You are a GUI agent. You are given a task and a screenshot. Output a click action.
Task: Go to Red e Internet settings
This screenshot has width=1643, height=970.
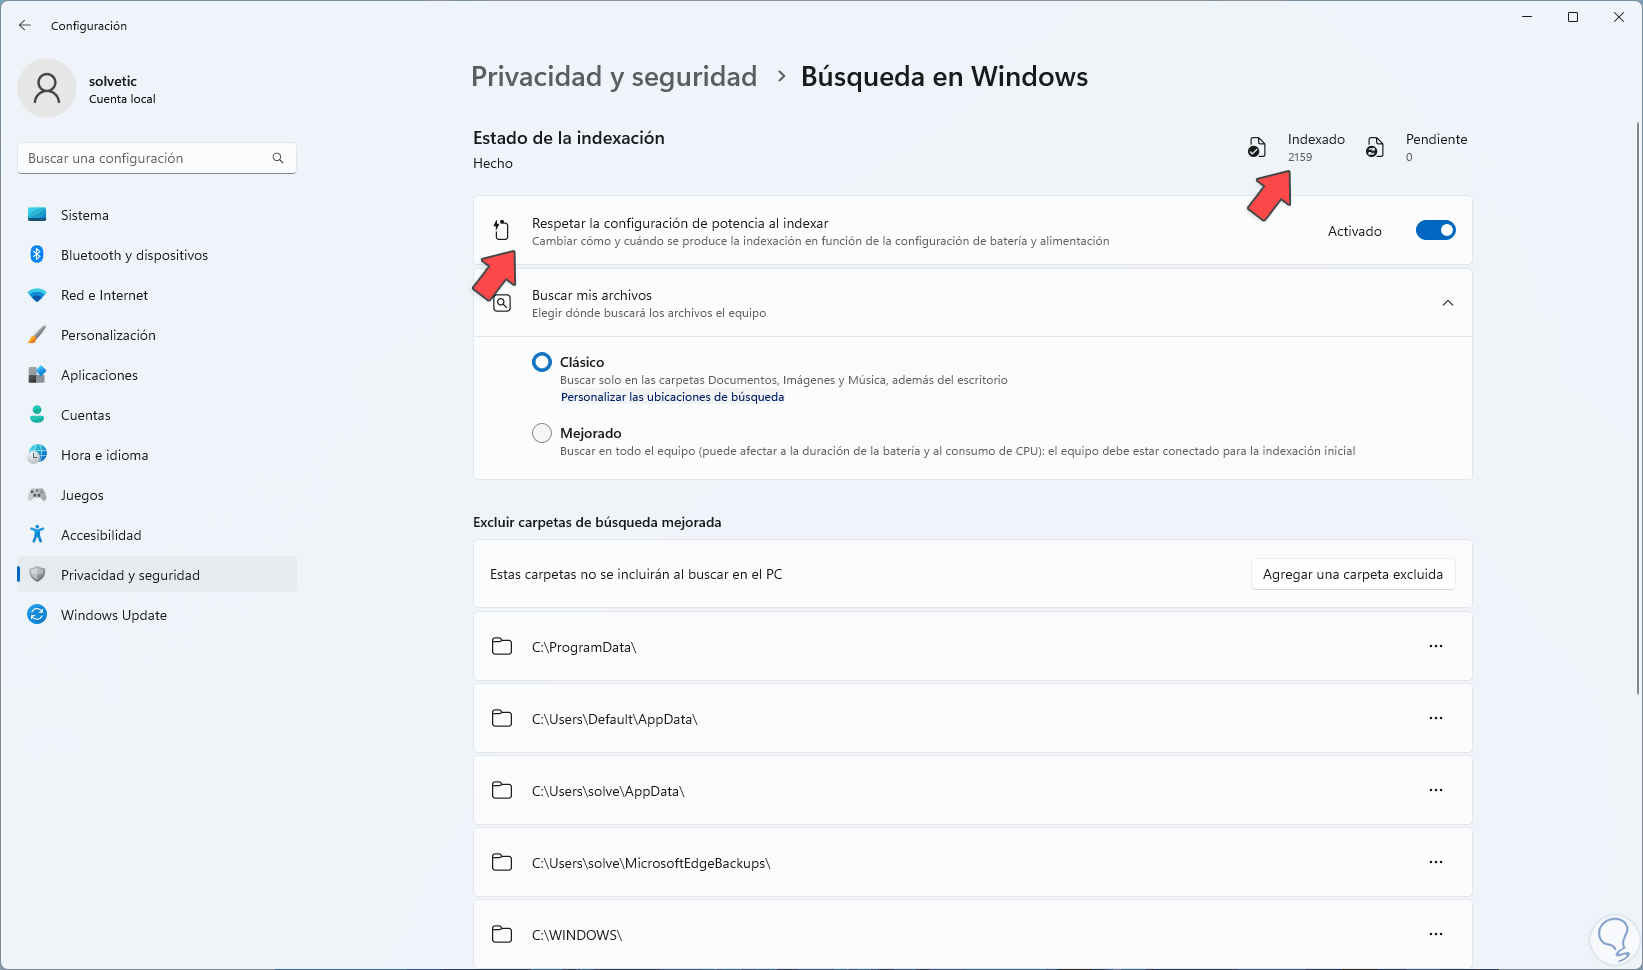coord(104,295)
